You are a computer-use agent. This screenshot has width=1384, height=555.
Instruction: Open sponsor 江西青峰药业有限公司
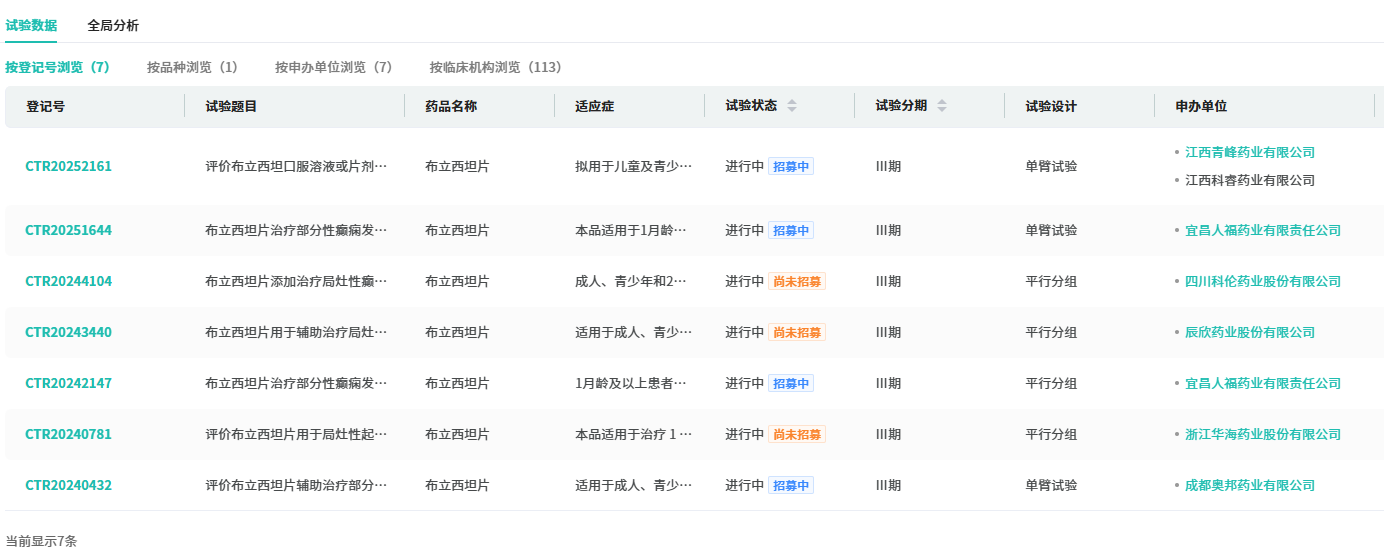[1250, 152]
